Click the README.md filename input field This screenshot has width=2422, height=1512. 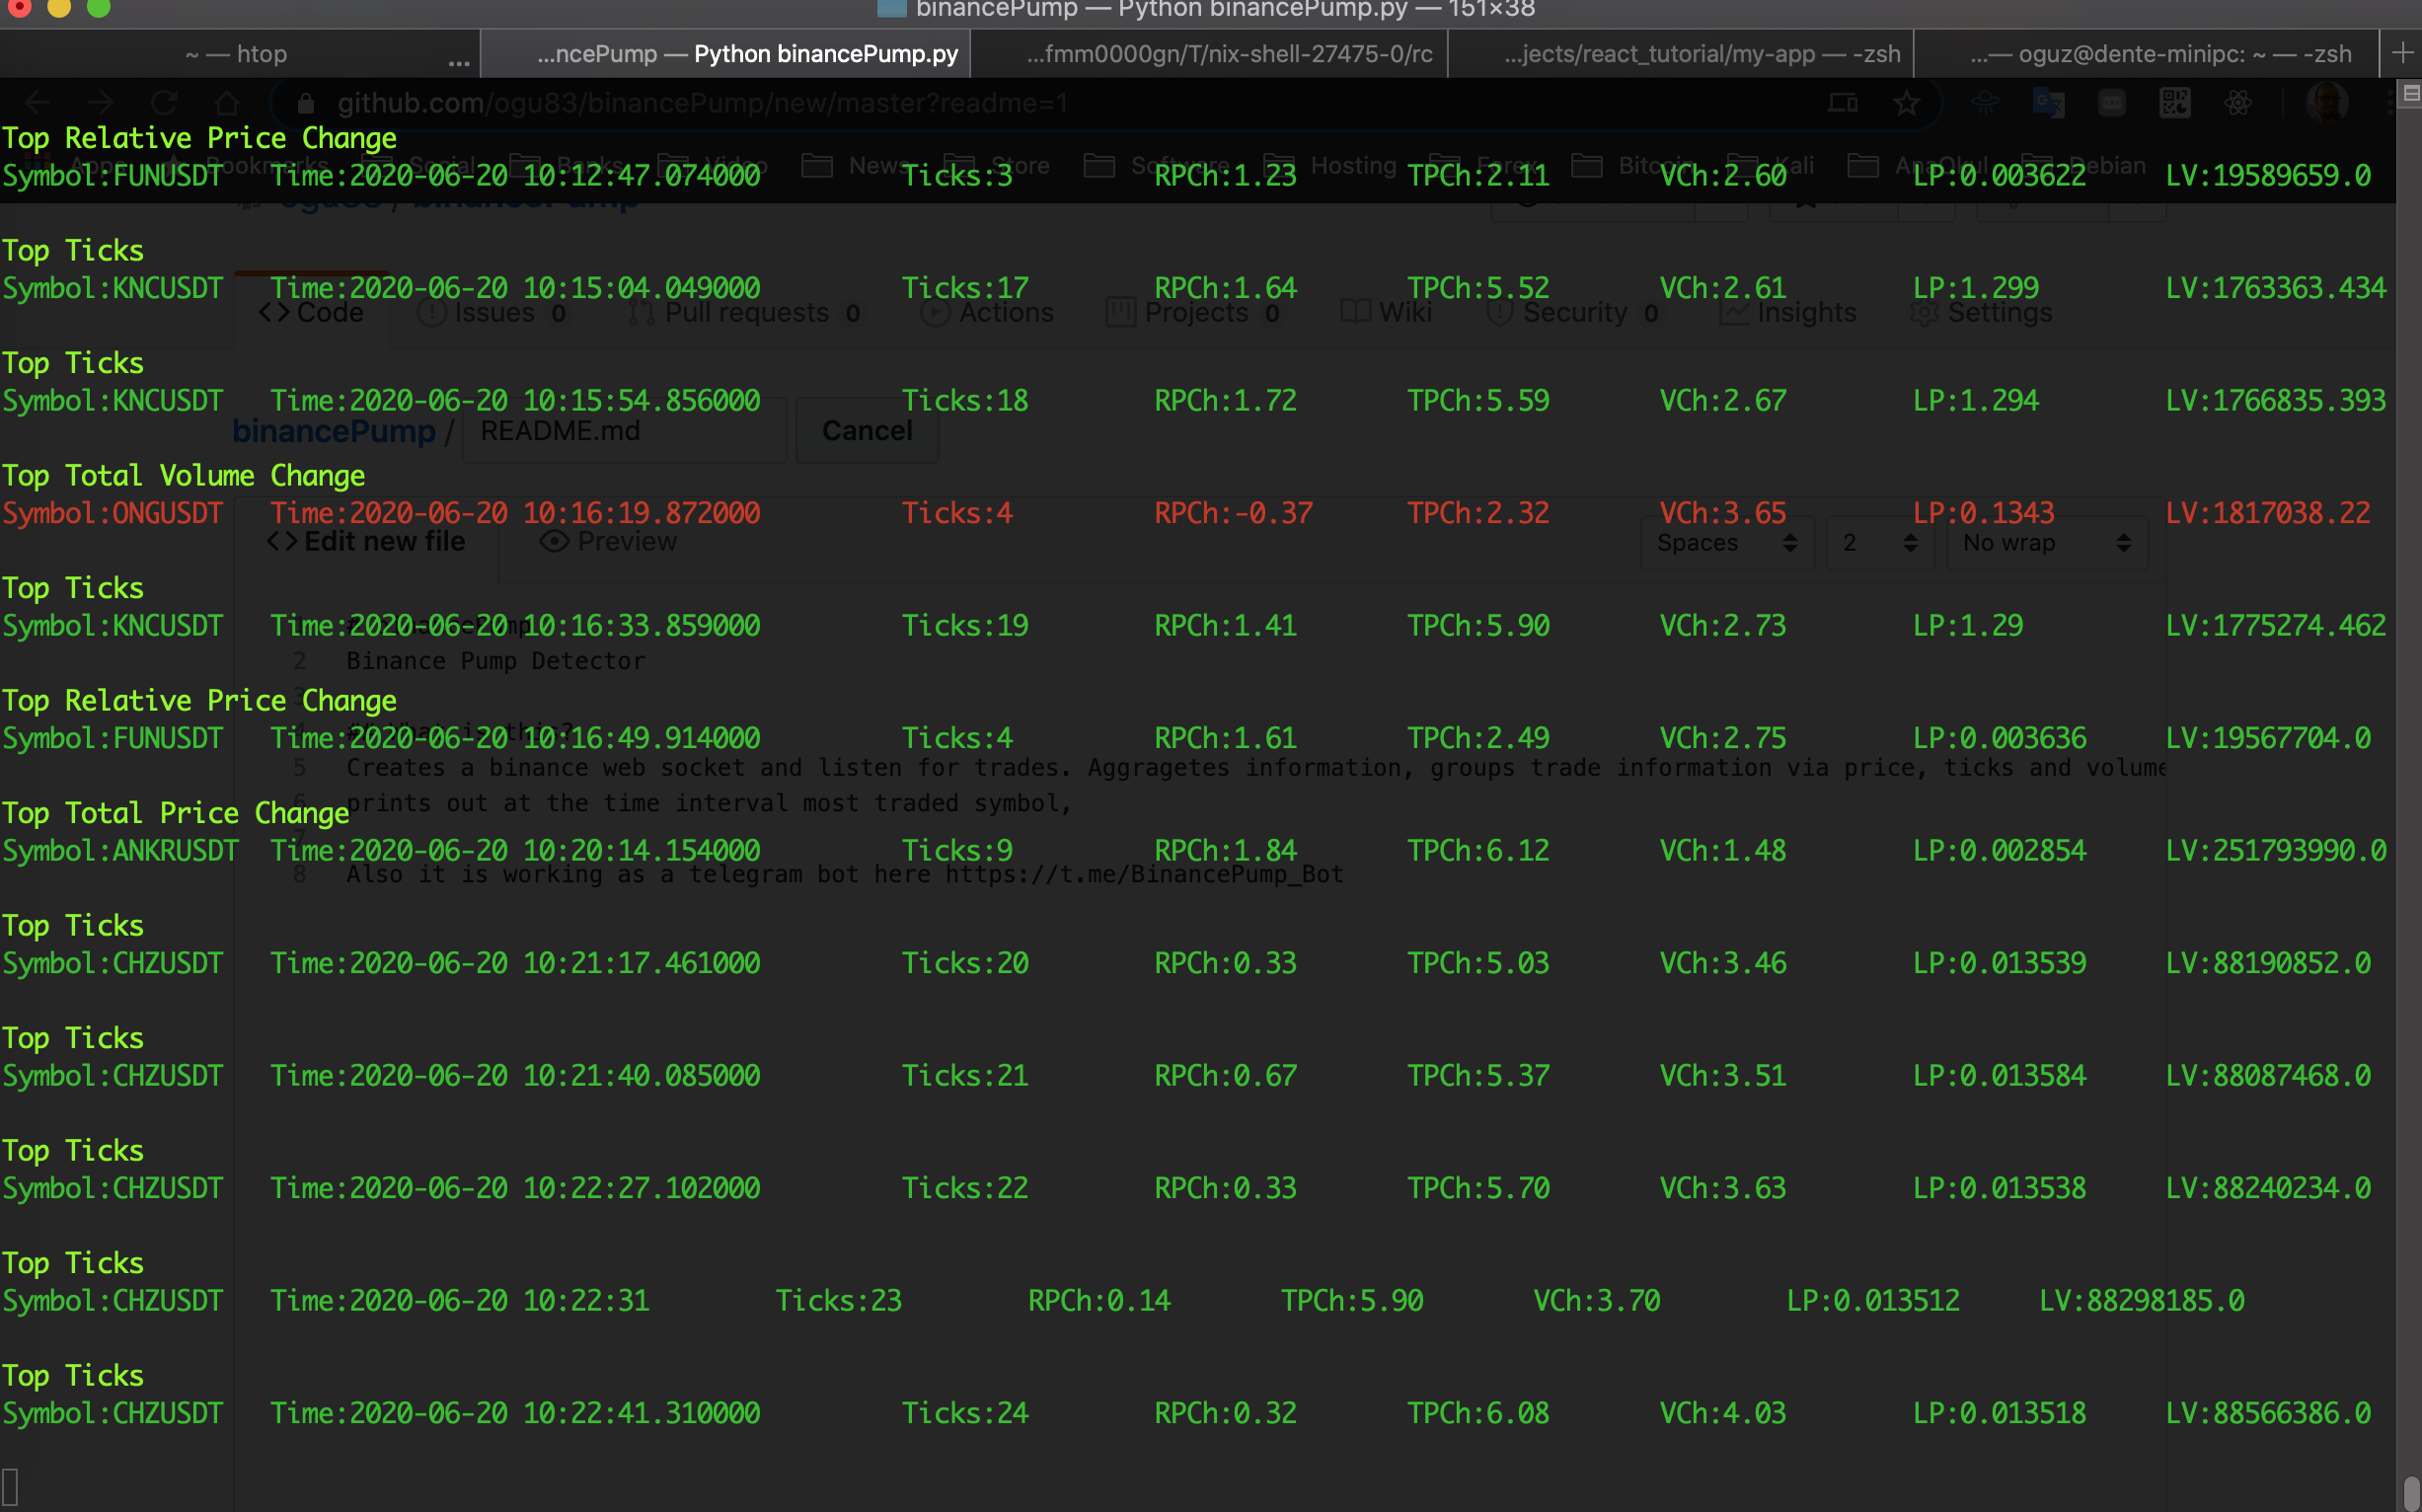624,431
